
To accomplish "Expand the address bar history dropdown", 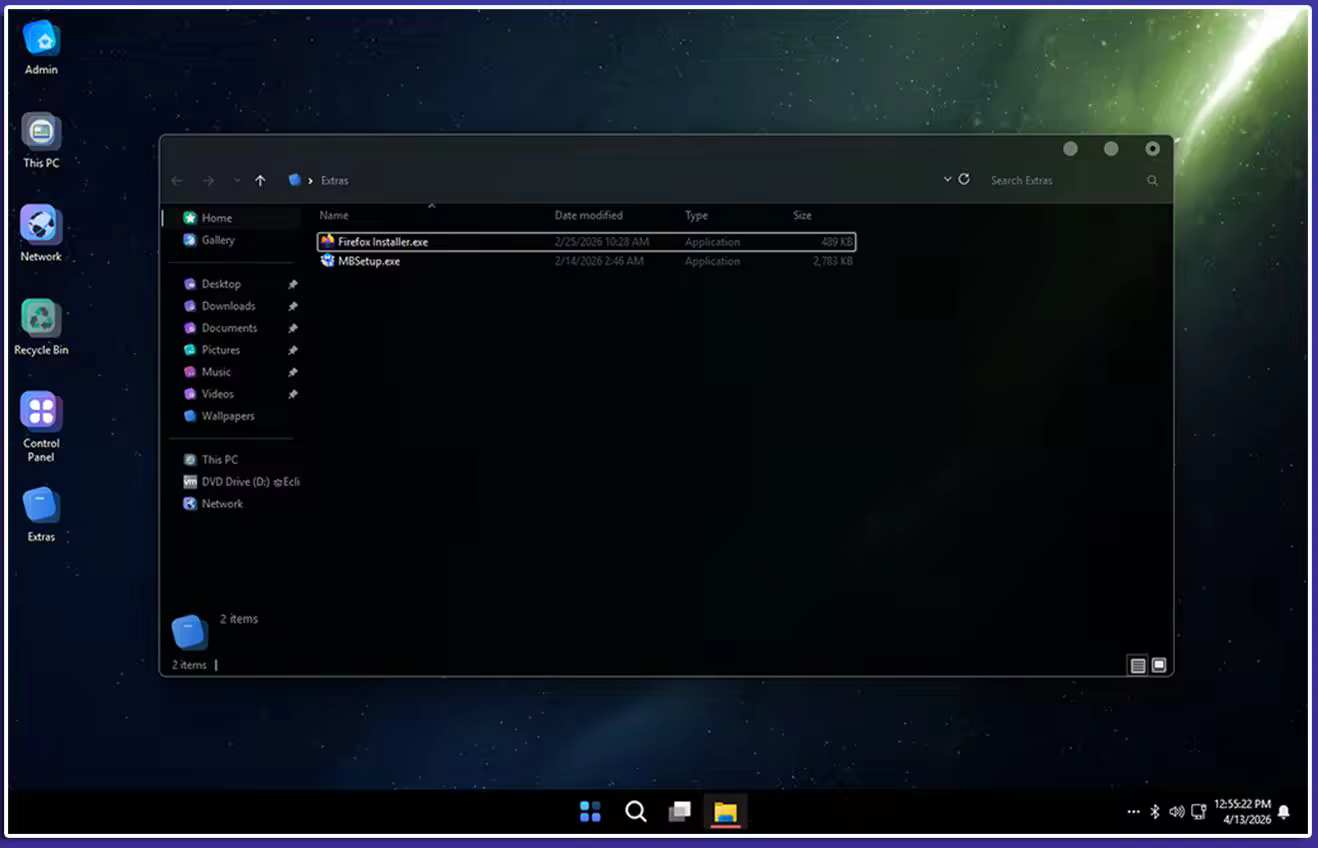I will pos(947,179).
